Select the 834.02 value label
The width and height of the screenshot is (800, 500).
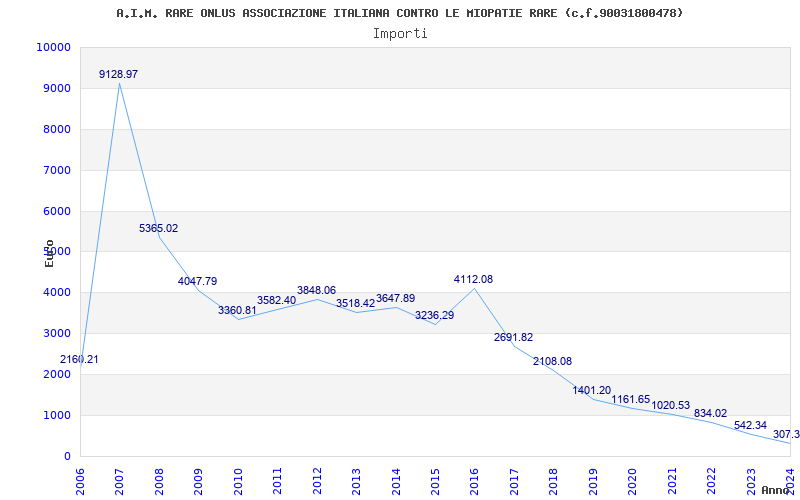(x=711, y=413)
